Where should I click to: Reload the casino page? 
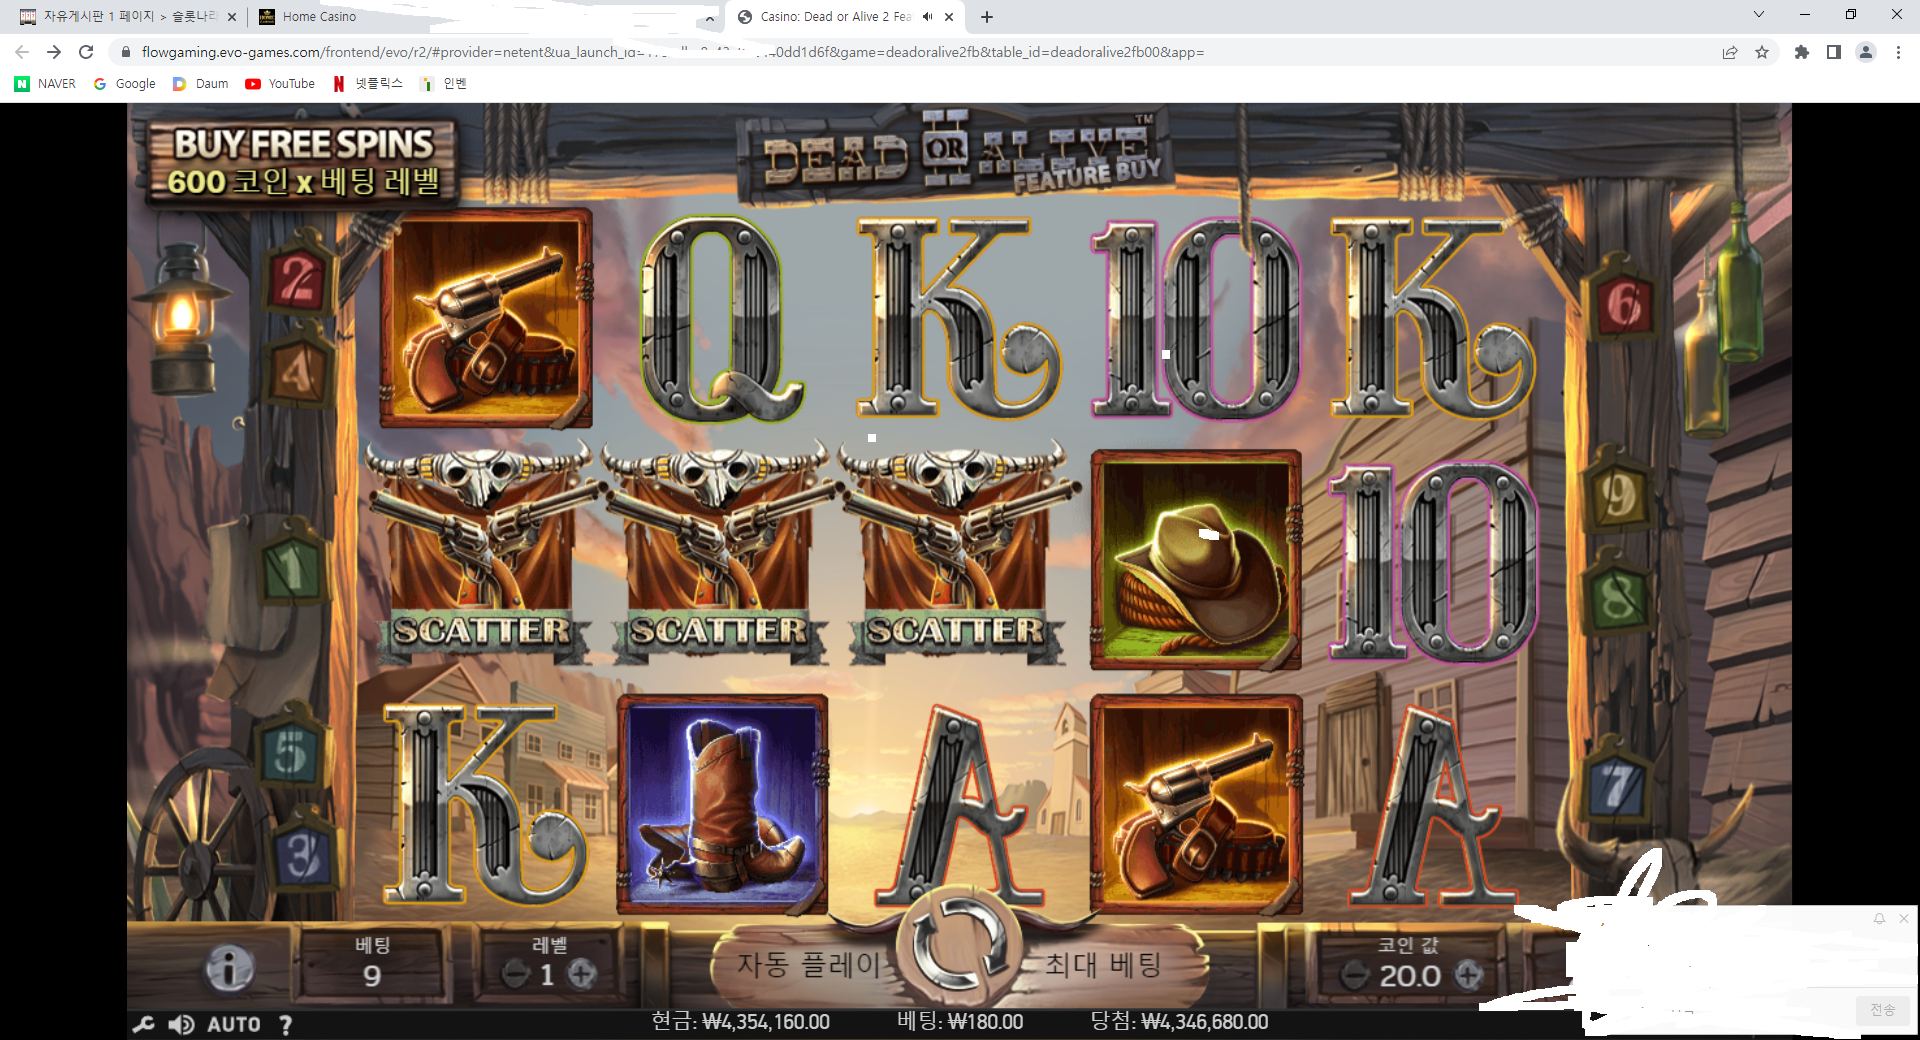[x=86, y=52]
